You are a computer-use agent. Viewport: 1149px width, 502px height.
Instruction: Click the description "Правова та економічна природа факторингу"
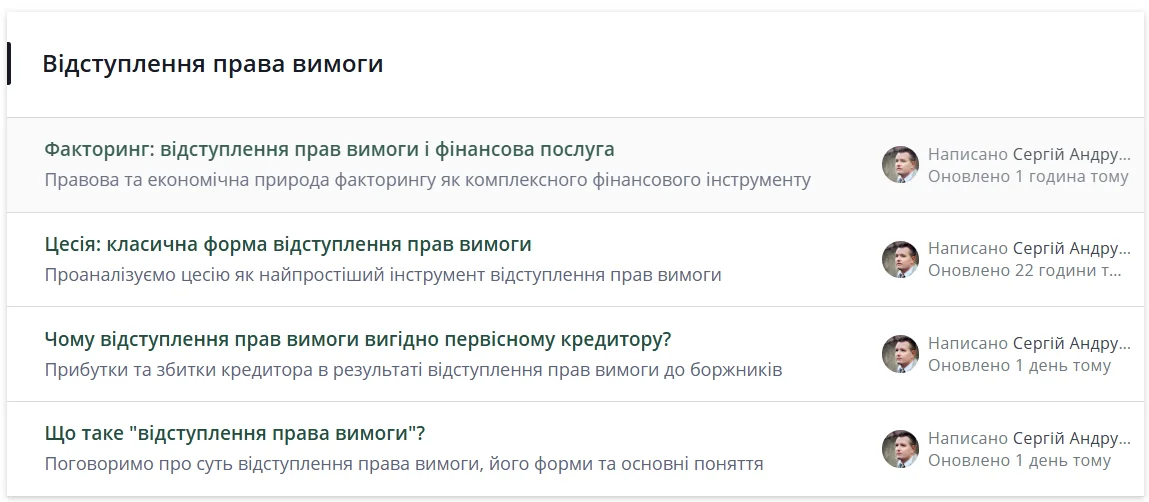427,180
